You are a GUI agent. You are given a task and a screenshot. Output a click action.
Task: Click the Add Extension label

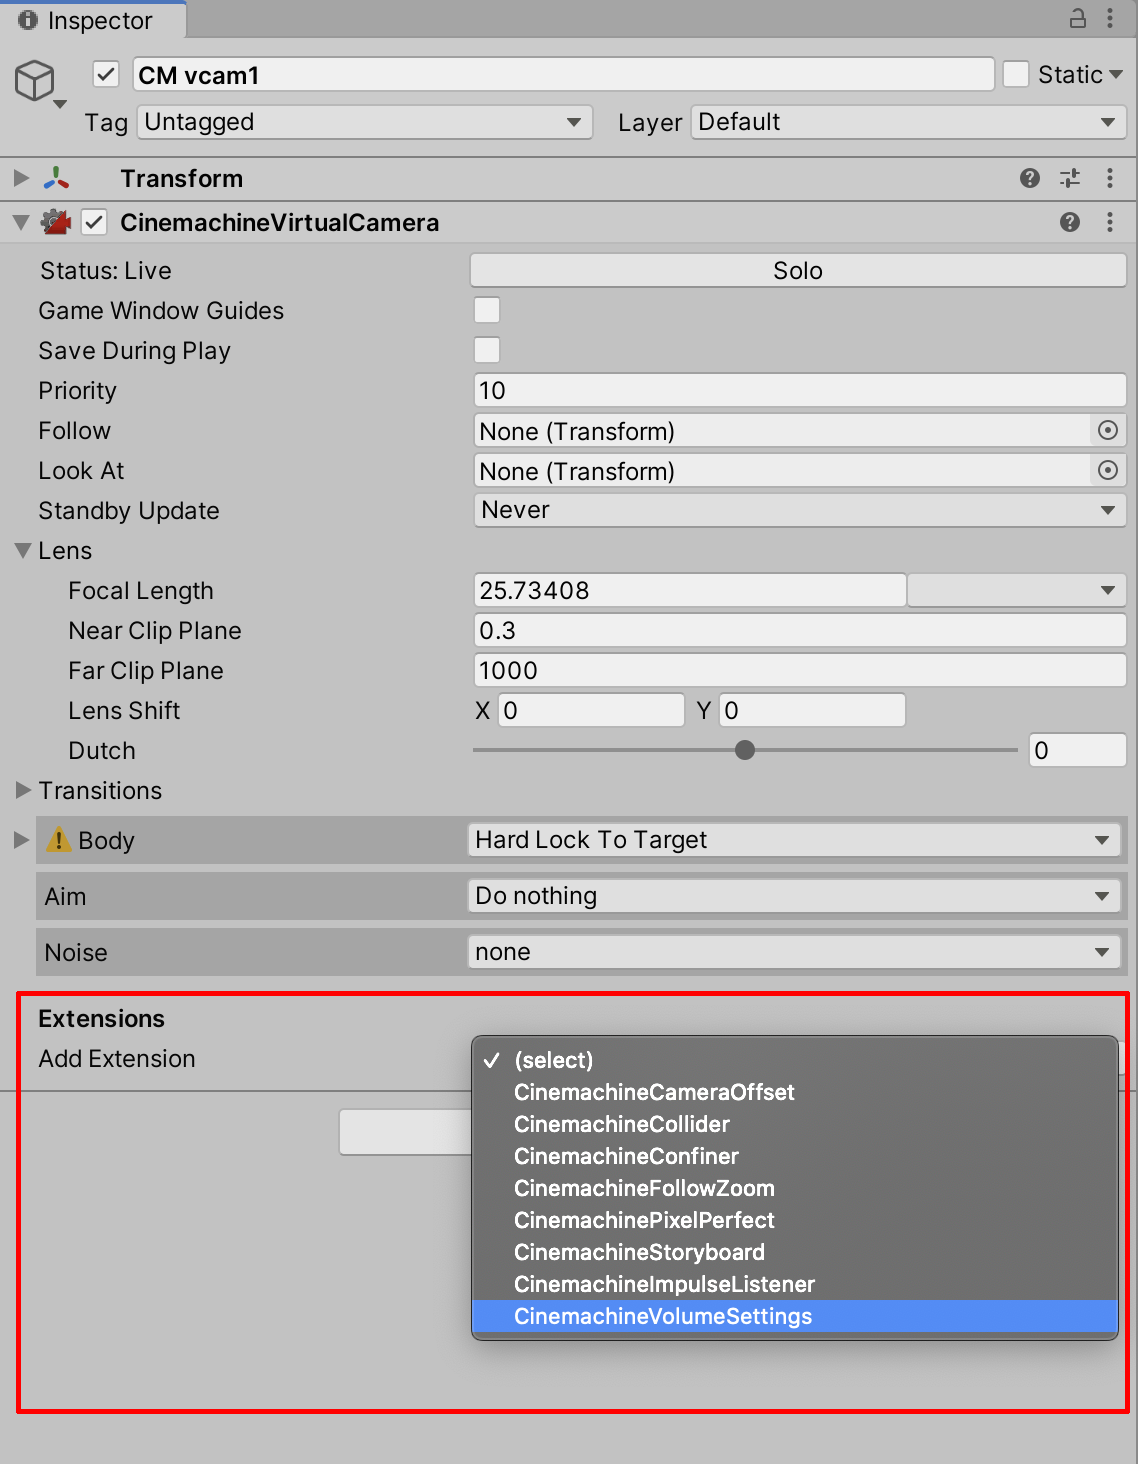[x=117, y=1058]
